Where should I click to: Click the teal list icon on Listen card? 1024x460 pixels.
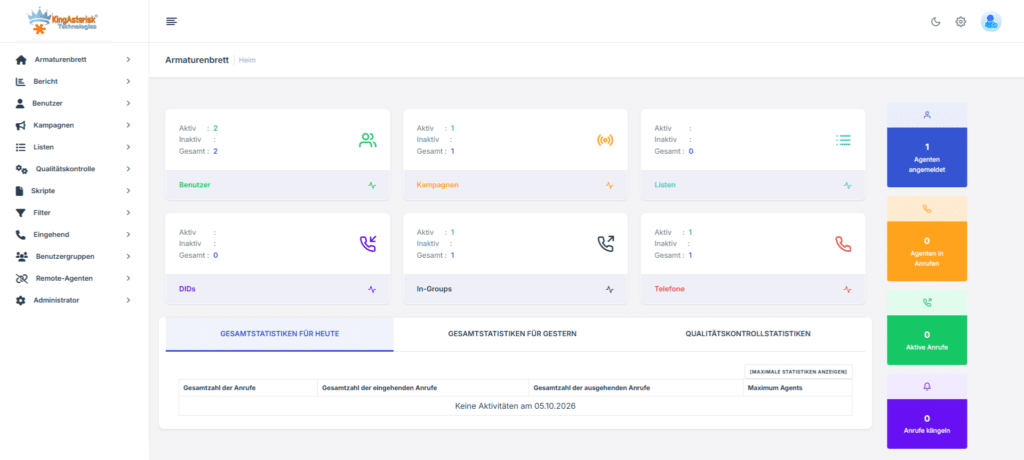[x=843, y=140]
